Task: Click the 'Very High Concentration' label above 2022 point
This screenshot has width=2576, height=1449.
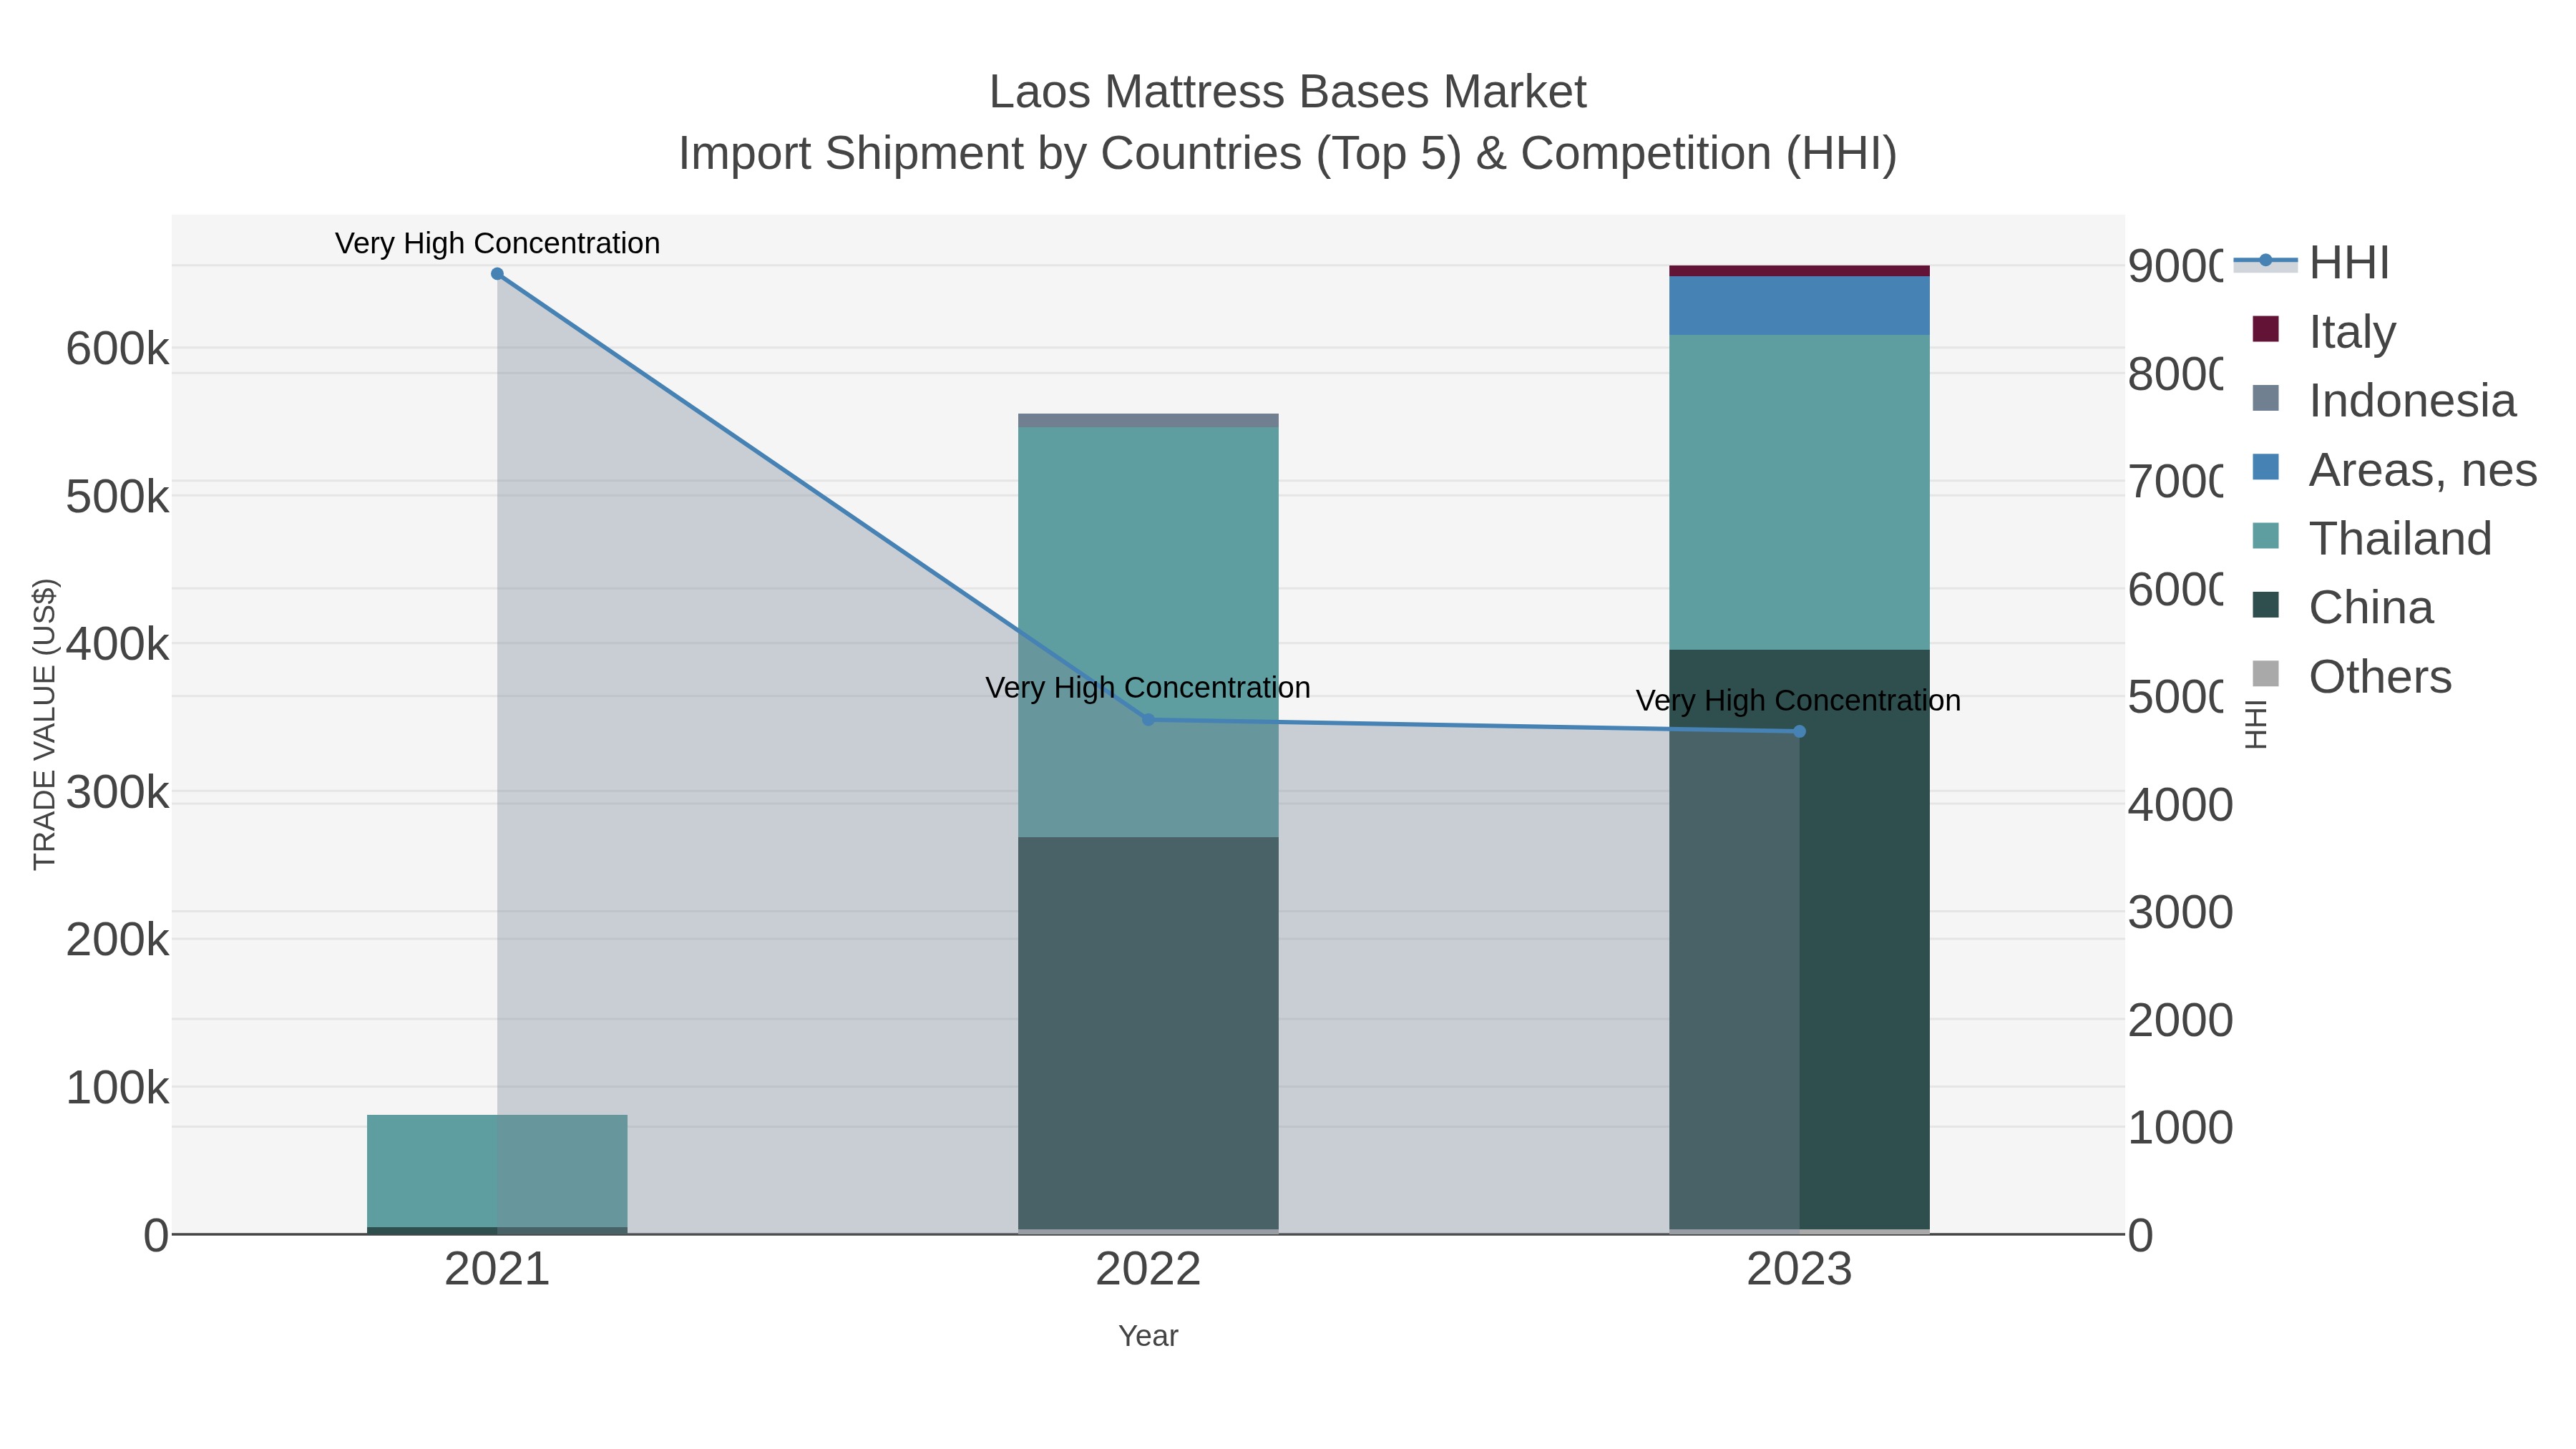Action: [1148, 688]
